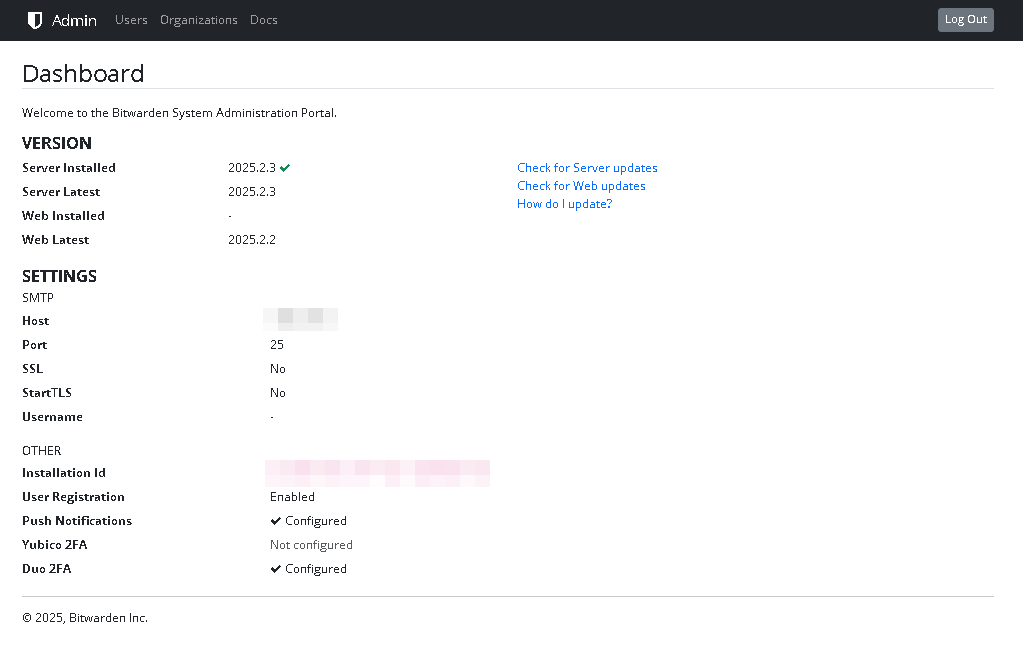1023x652 pixels.
Task: Follow Check for Server updates link
Action: click(587, 168)
